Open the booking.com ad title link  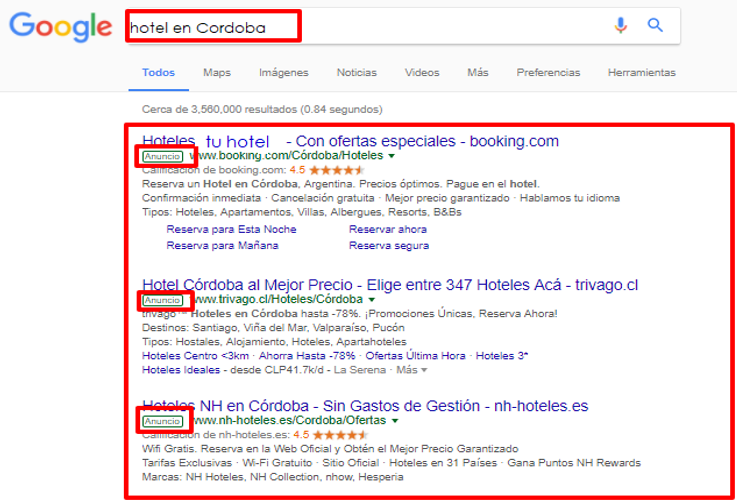click(350, 141)
